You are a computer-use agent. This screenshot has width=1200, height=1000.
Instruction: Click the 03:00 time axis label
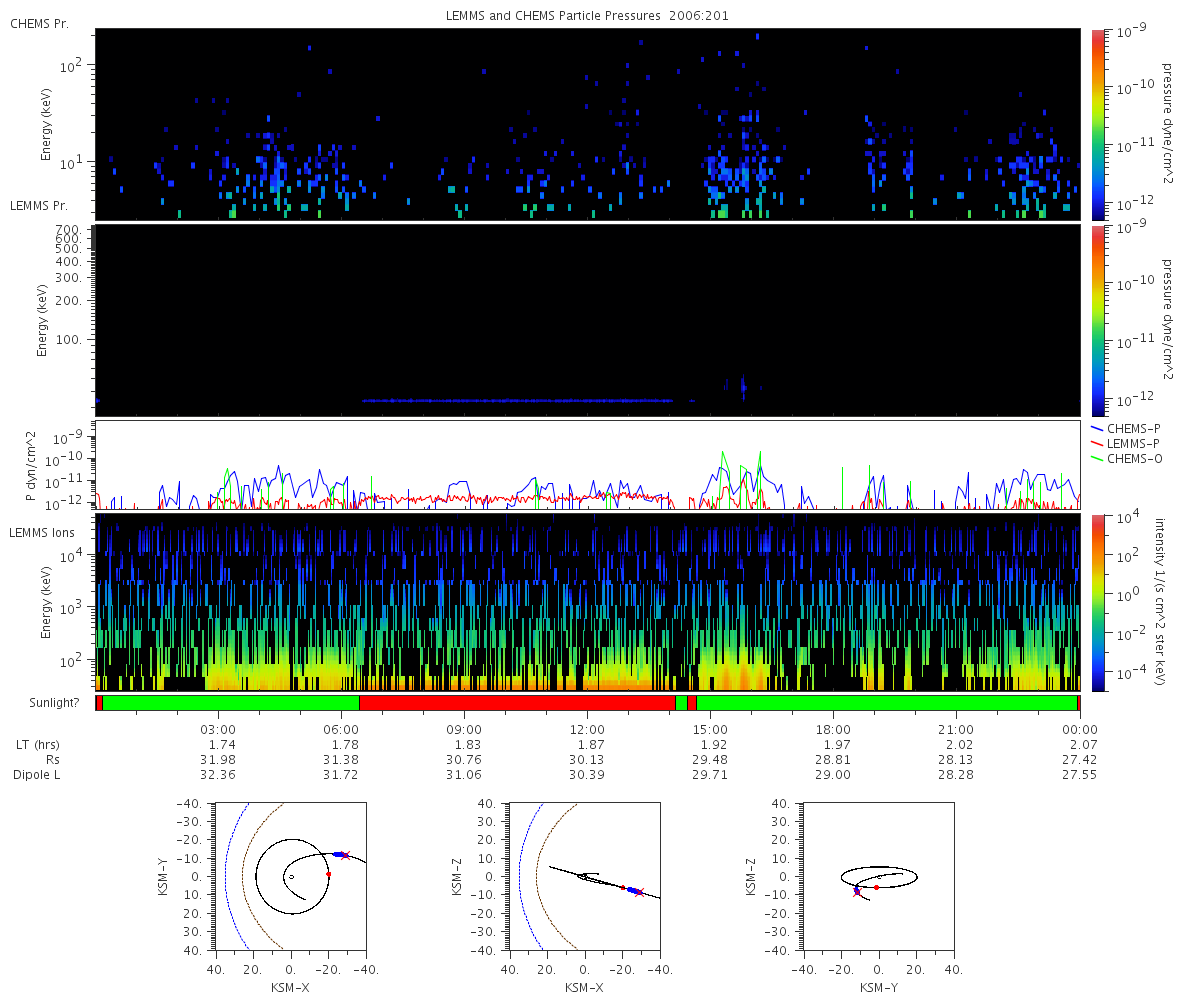(x=218, y=730)
